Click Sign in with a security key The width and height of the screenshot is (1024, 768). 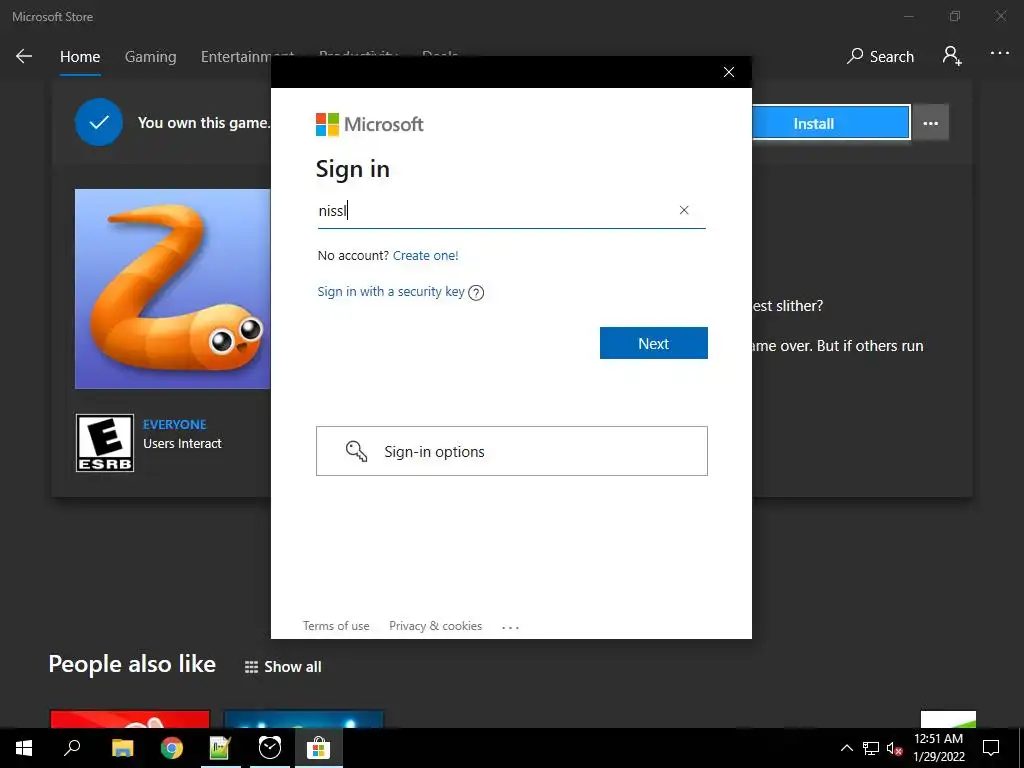391,292
